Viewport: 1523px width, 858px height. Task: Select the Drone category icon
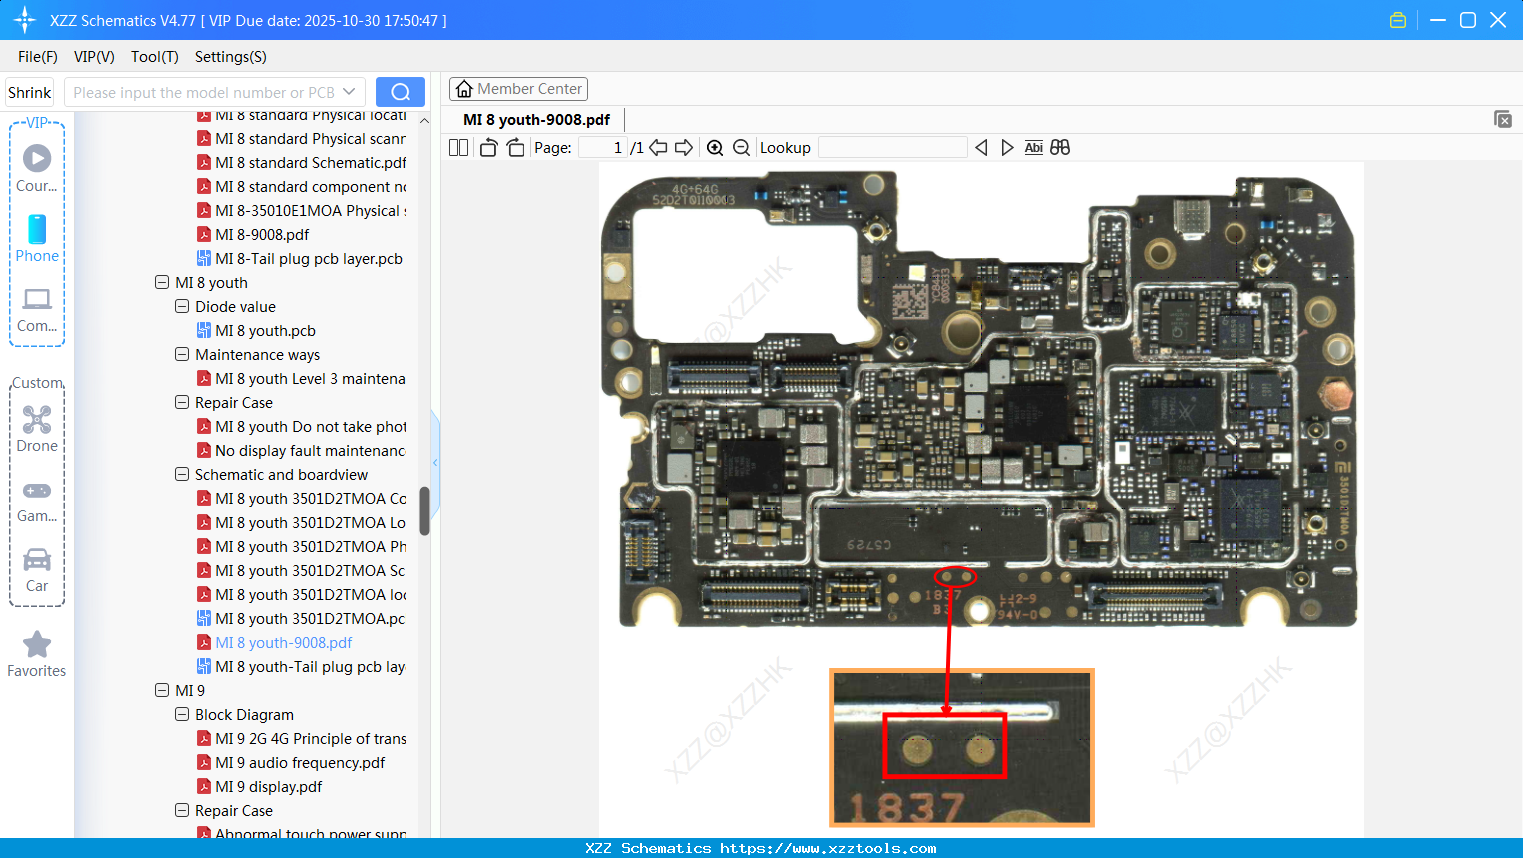tap(37, 429)
